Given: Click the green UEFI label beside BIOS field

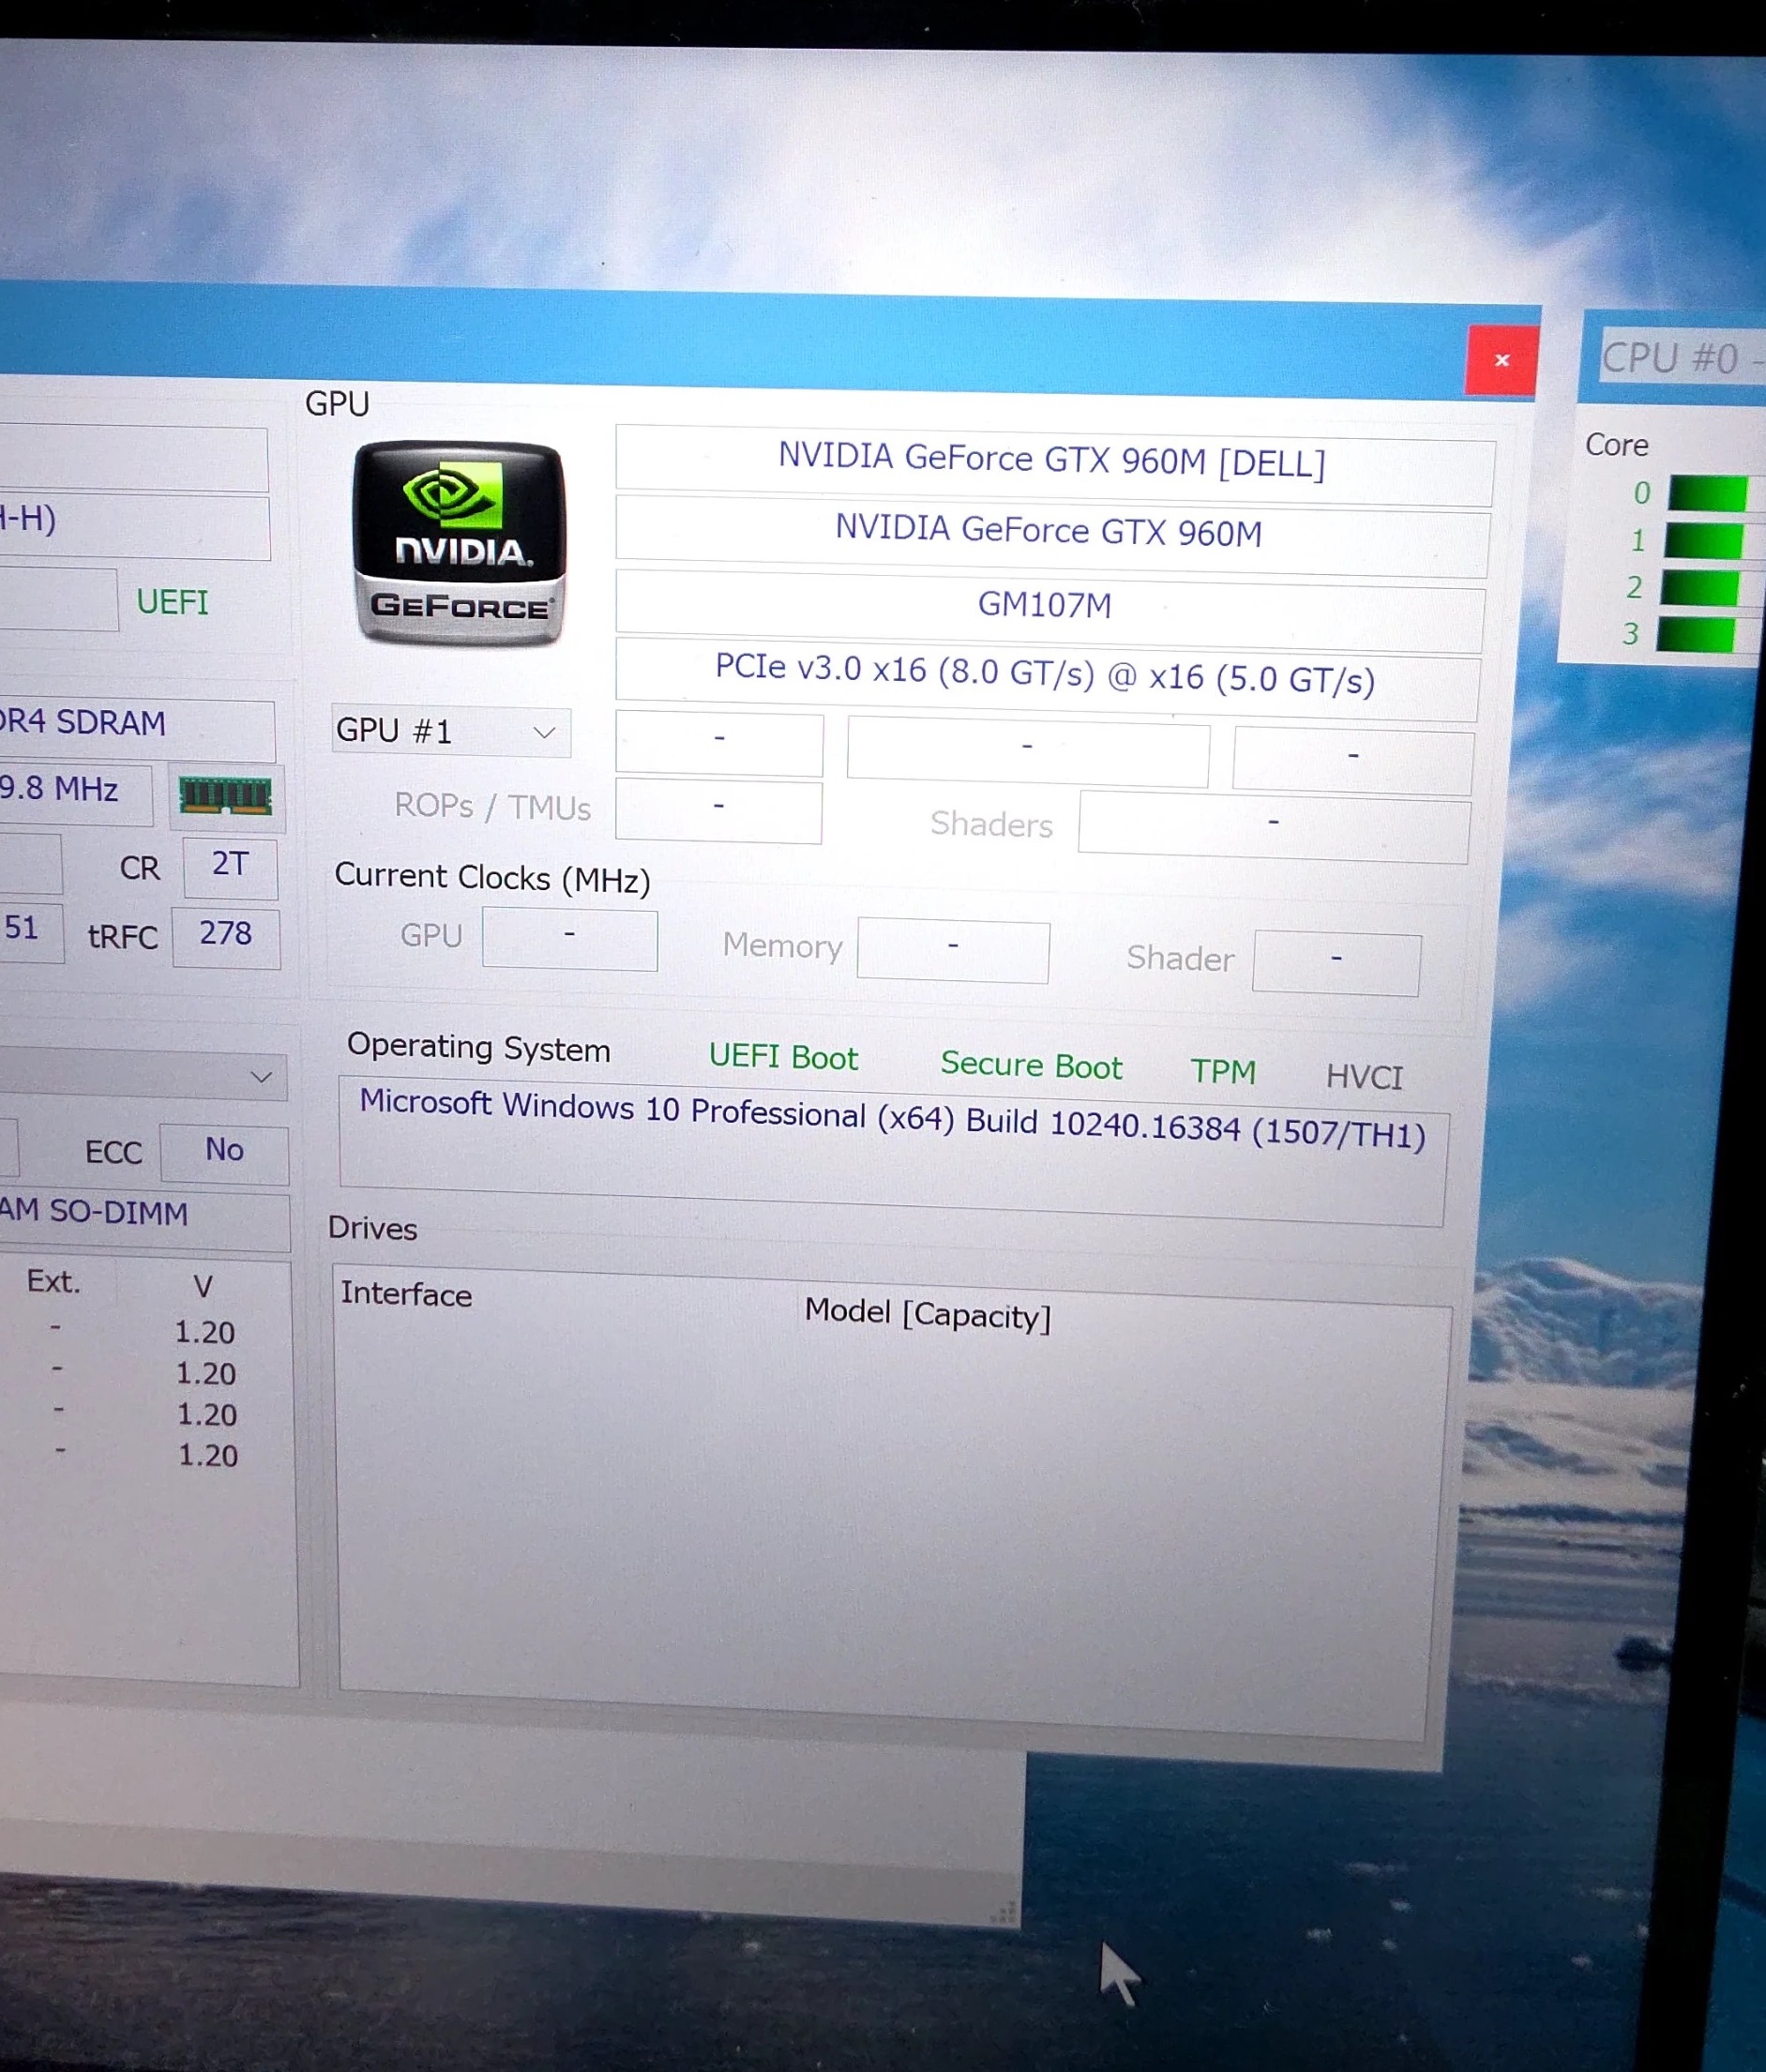Looking at the screenshot, I should (x=172, y=602).
